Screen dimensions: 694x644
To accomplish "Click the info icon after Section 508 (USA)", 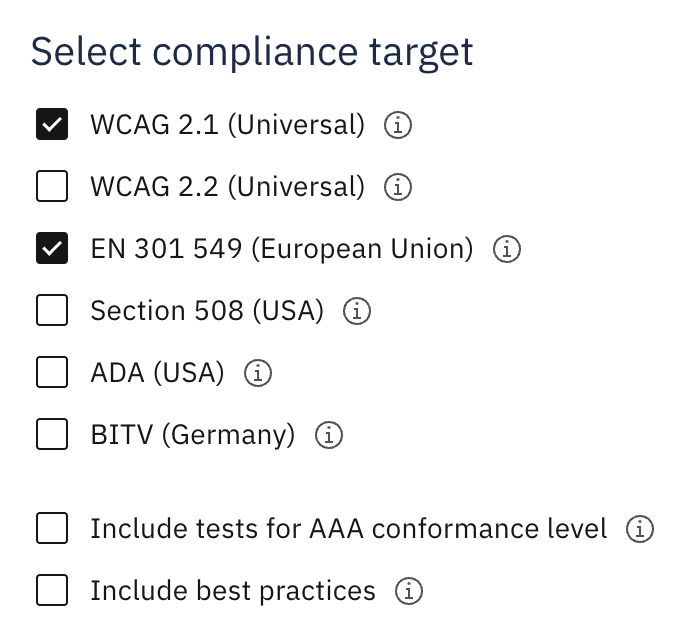I will (x=357, y=311).
